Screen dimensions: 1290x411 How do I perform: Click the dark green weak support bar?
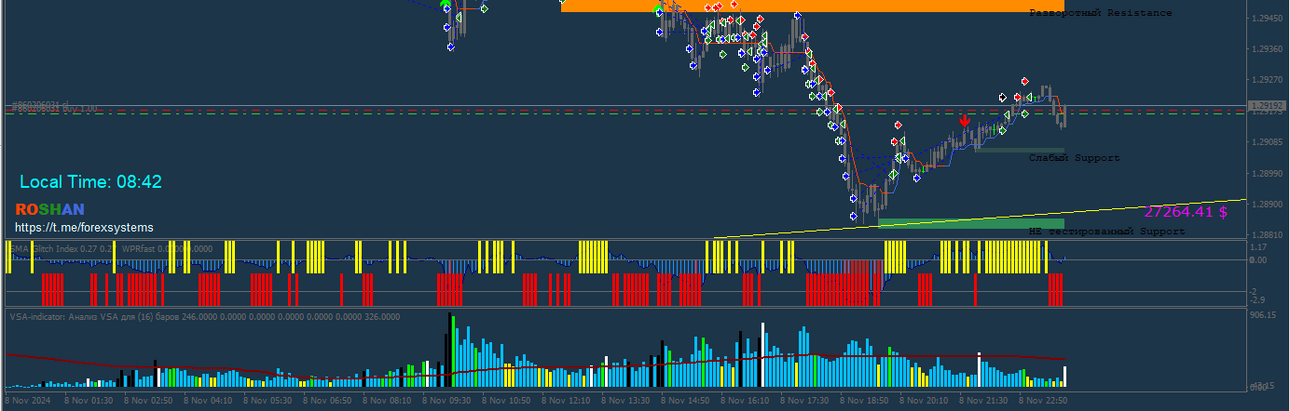(1020, 150)
